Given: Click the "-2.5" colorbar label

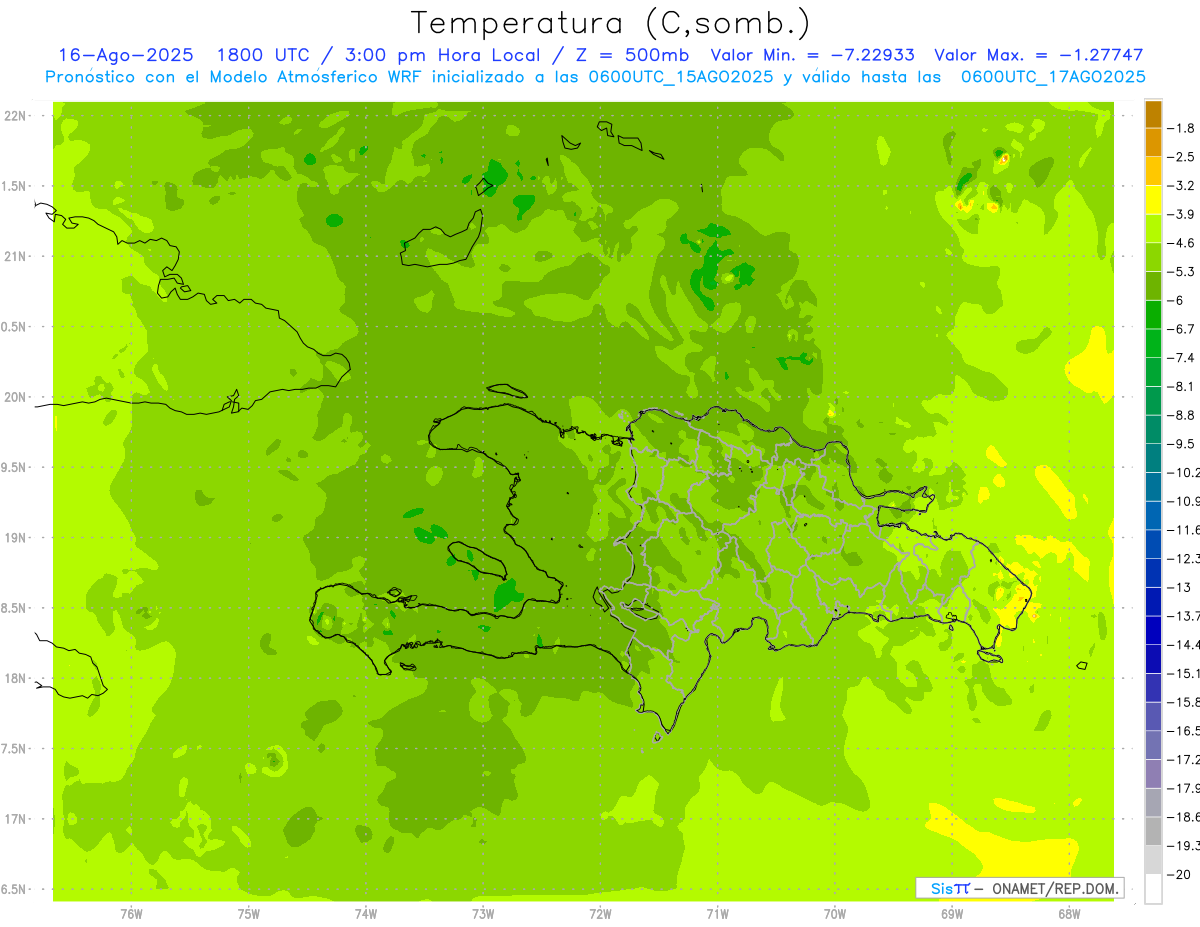Looking at the screenshot, I should pos(1183,157).
